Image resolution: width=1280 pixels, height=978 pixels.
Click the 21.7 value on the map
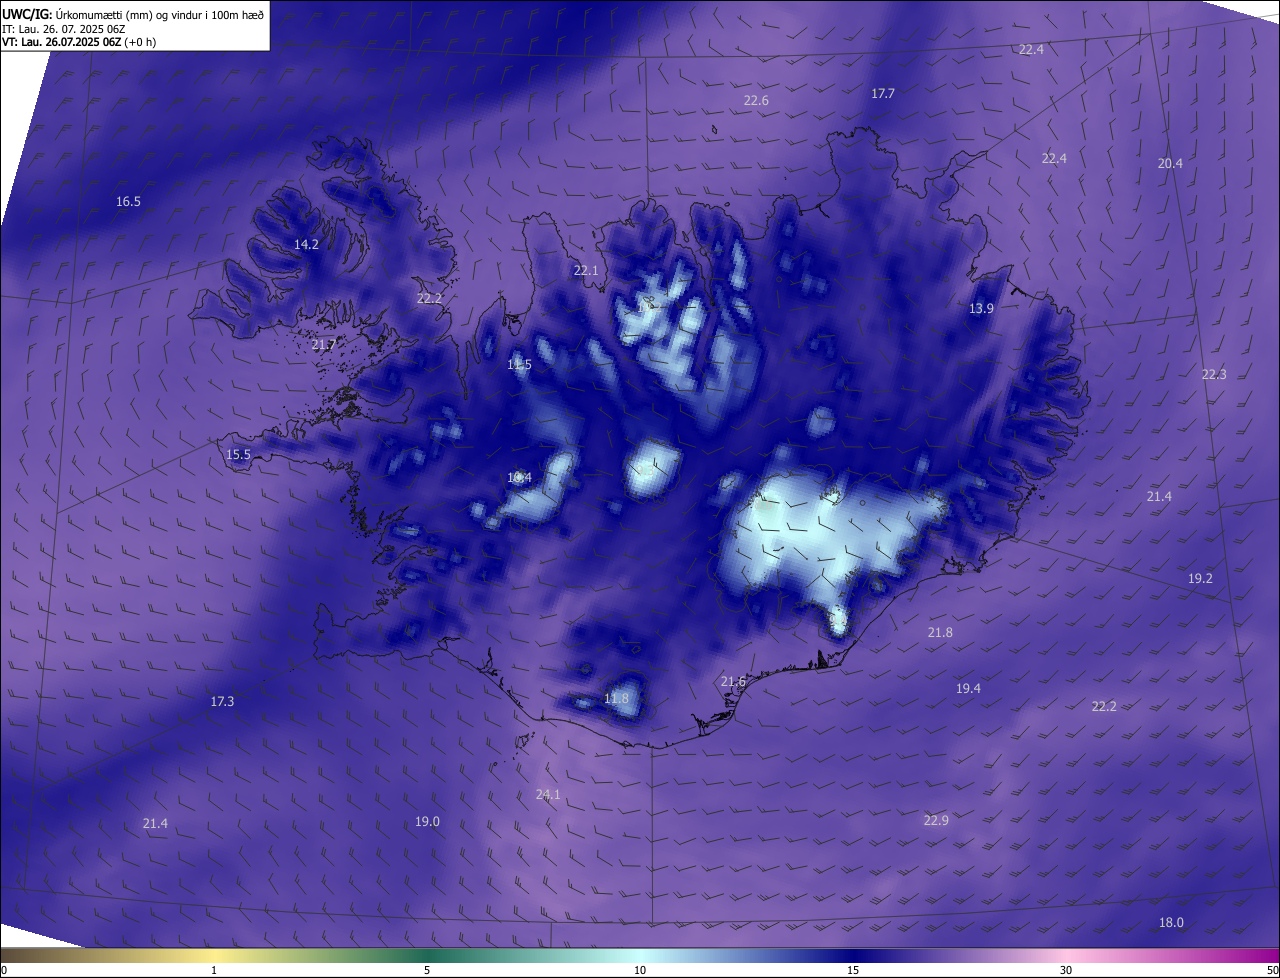[324, 345]
